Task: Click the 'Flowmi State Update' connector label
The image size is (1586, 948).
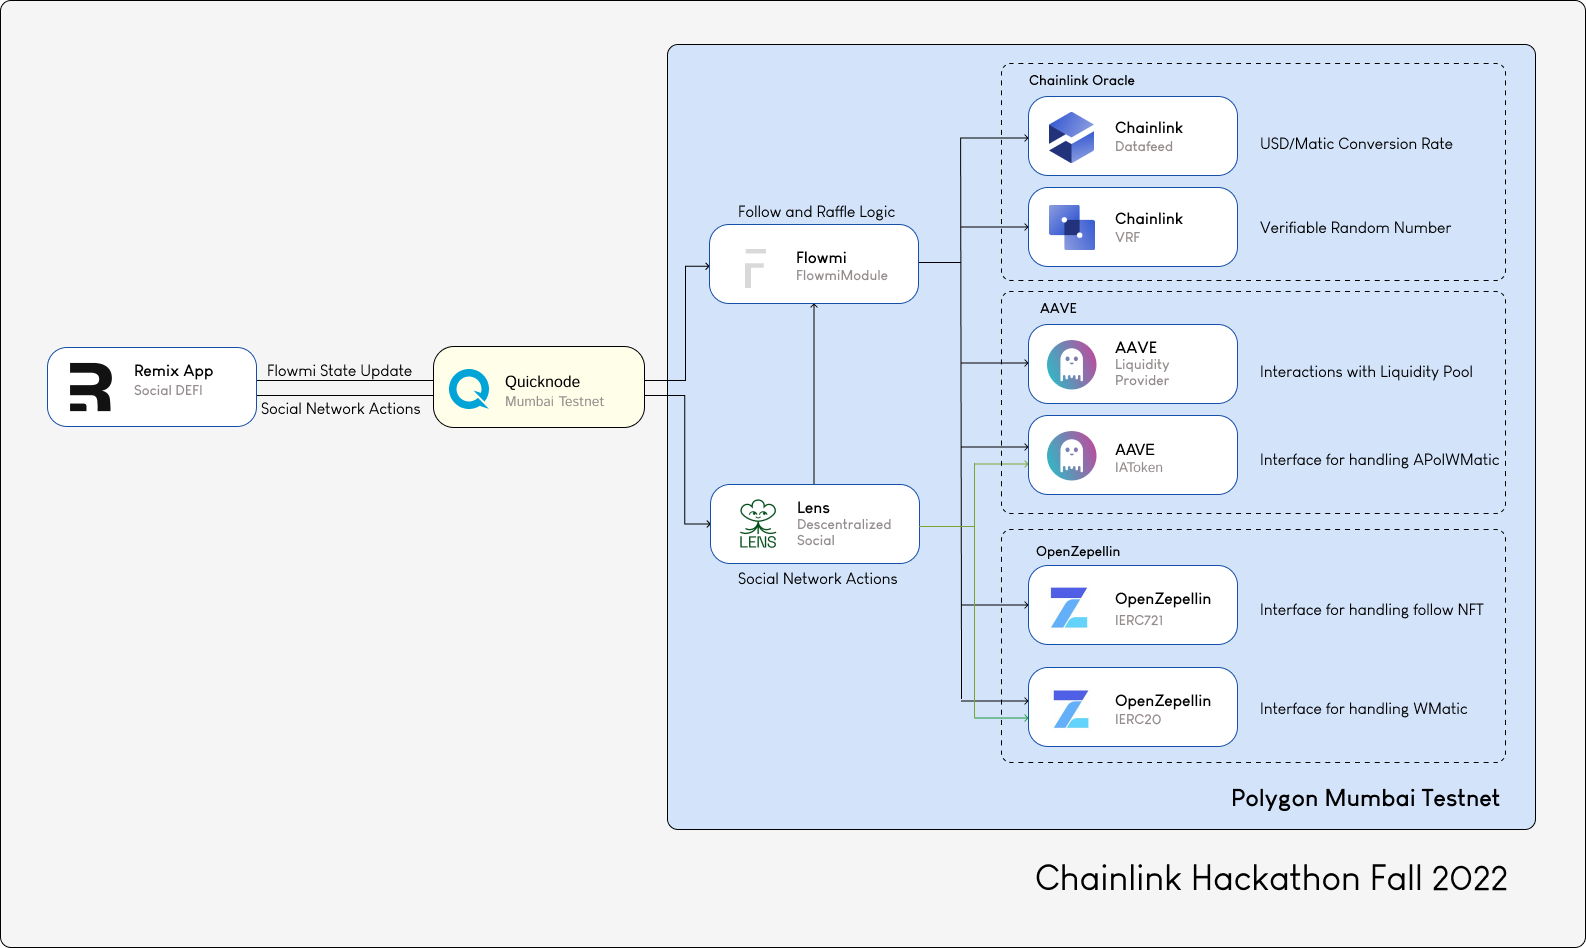Action: [339, 371]
